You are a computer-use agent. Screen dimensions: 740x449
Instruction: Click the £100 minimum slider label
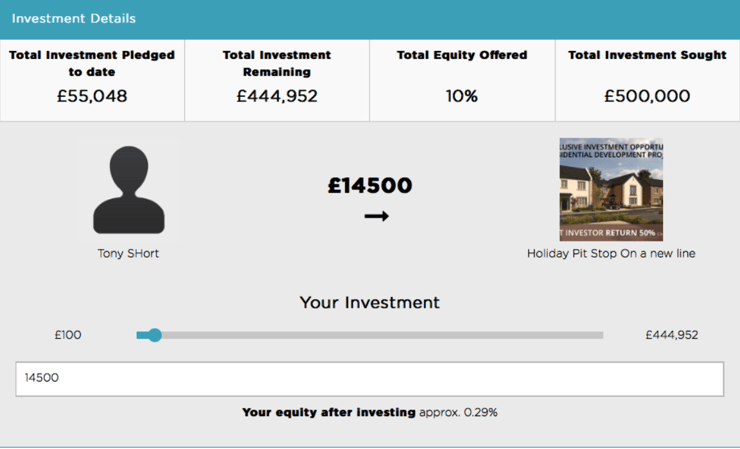click(68, 335)
